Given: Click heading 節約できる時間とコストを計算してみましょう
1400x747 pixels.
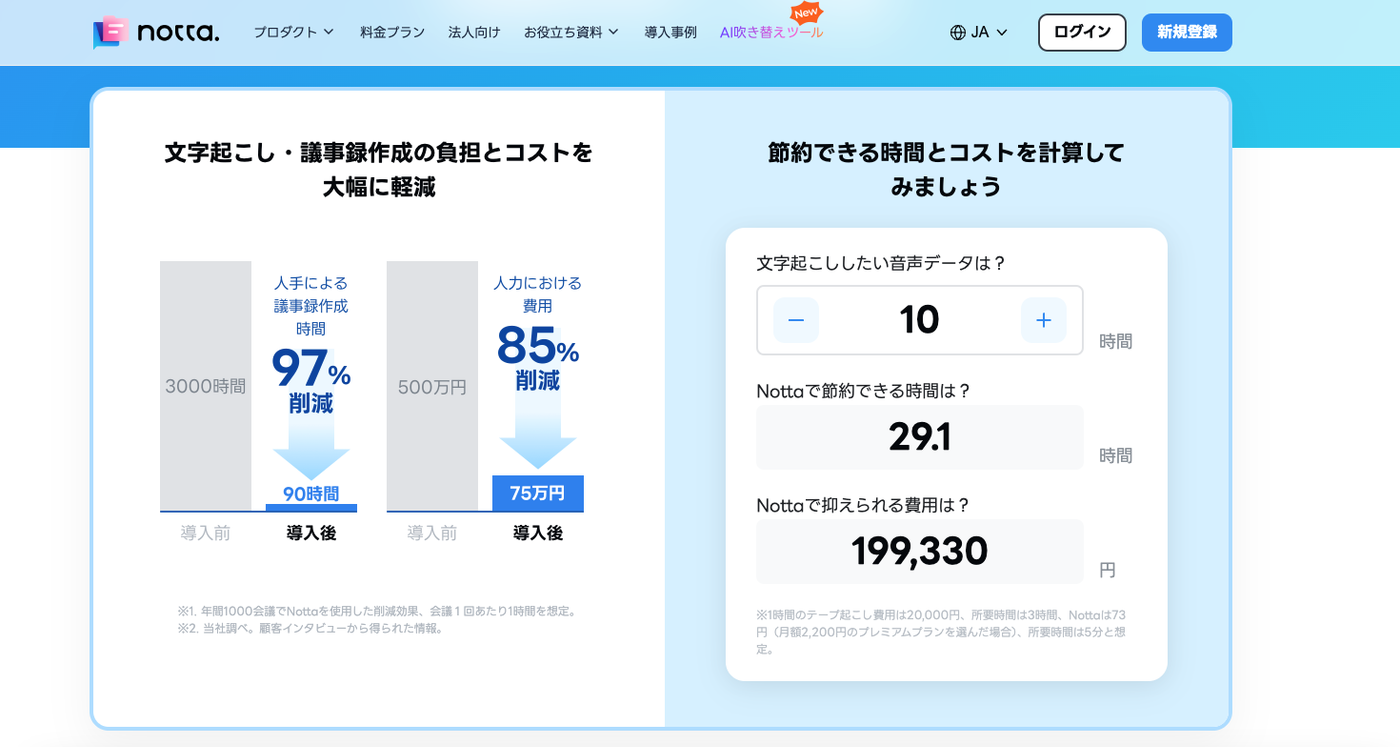Looking at the screenshot, I should [x=946, y=169].
